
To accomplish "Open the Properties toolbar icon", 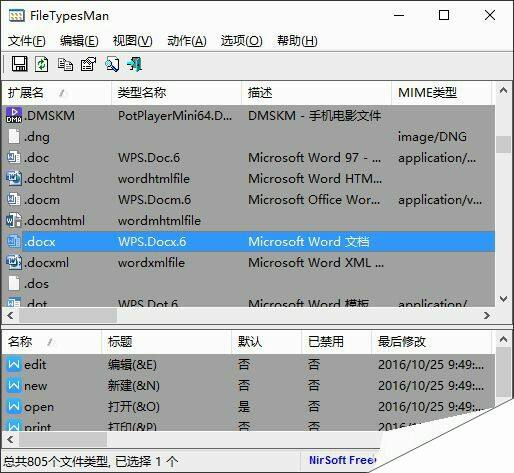I will 88,64.
